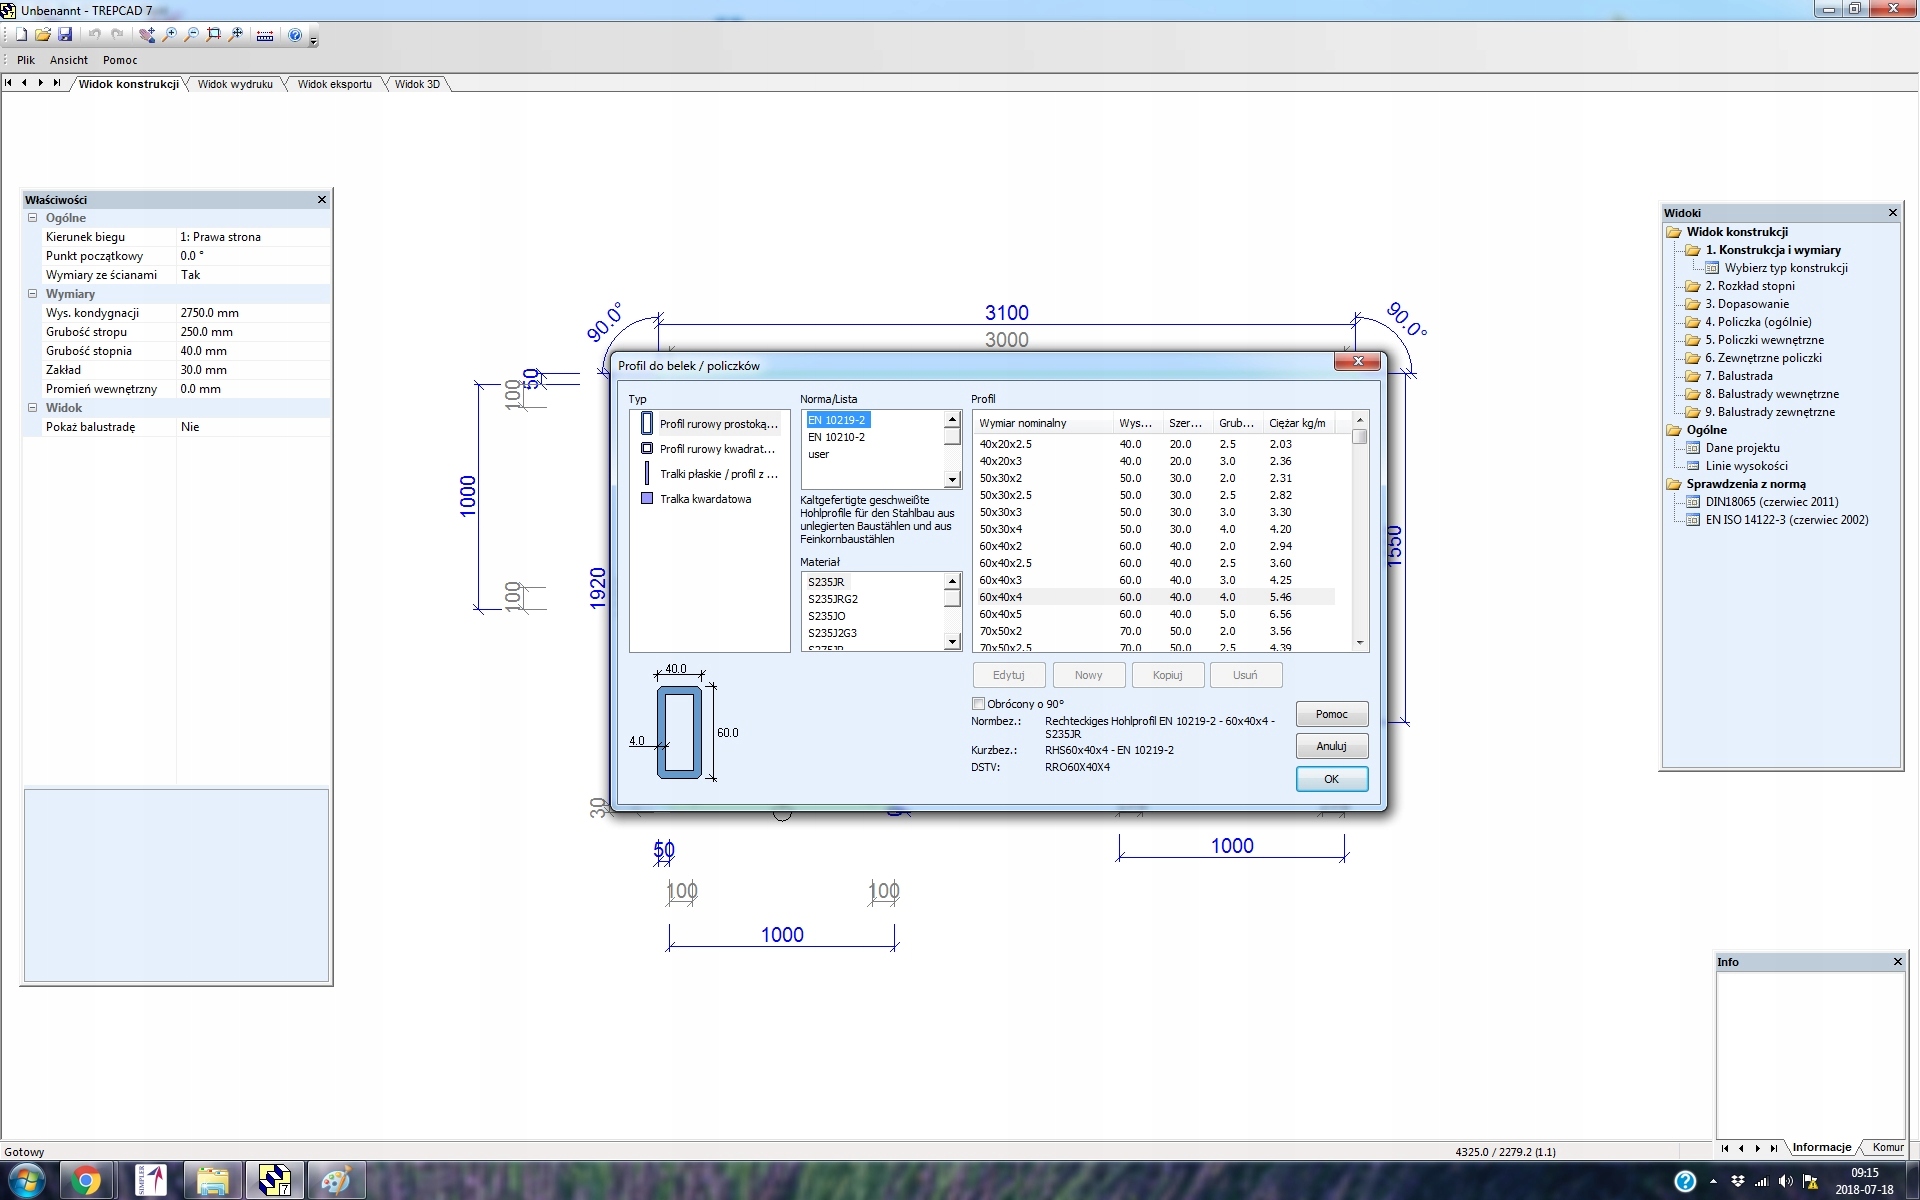Open help with the blue question icon
Screen dimensions: 1920x1200
click(295, 35)
